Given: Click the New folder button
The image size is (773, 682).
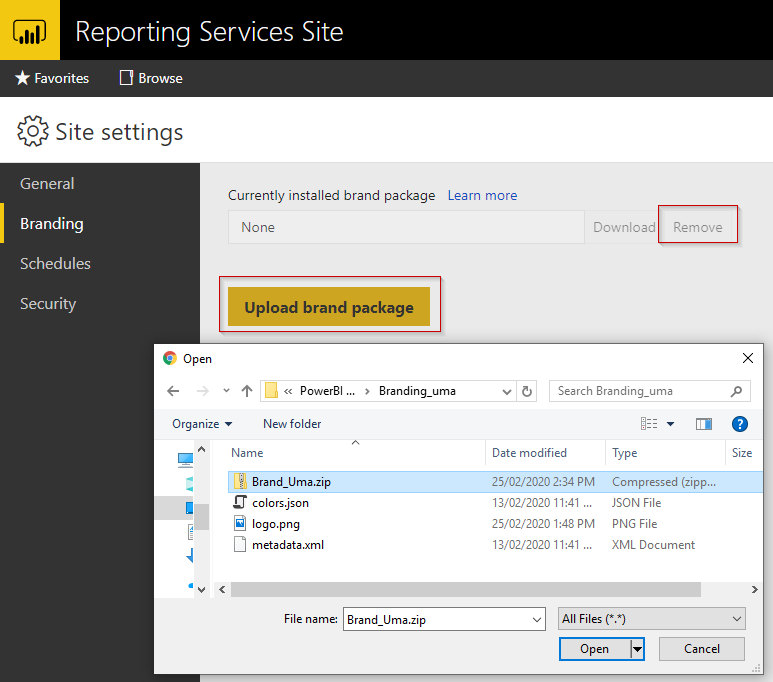Looking at the screenshot, I should coord(292,424).
